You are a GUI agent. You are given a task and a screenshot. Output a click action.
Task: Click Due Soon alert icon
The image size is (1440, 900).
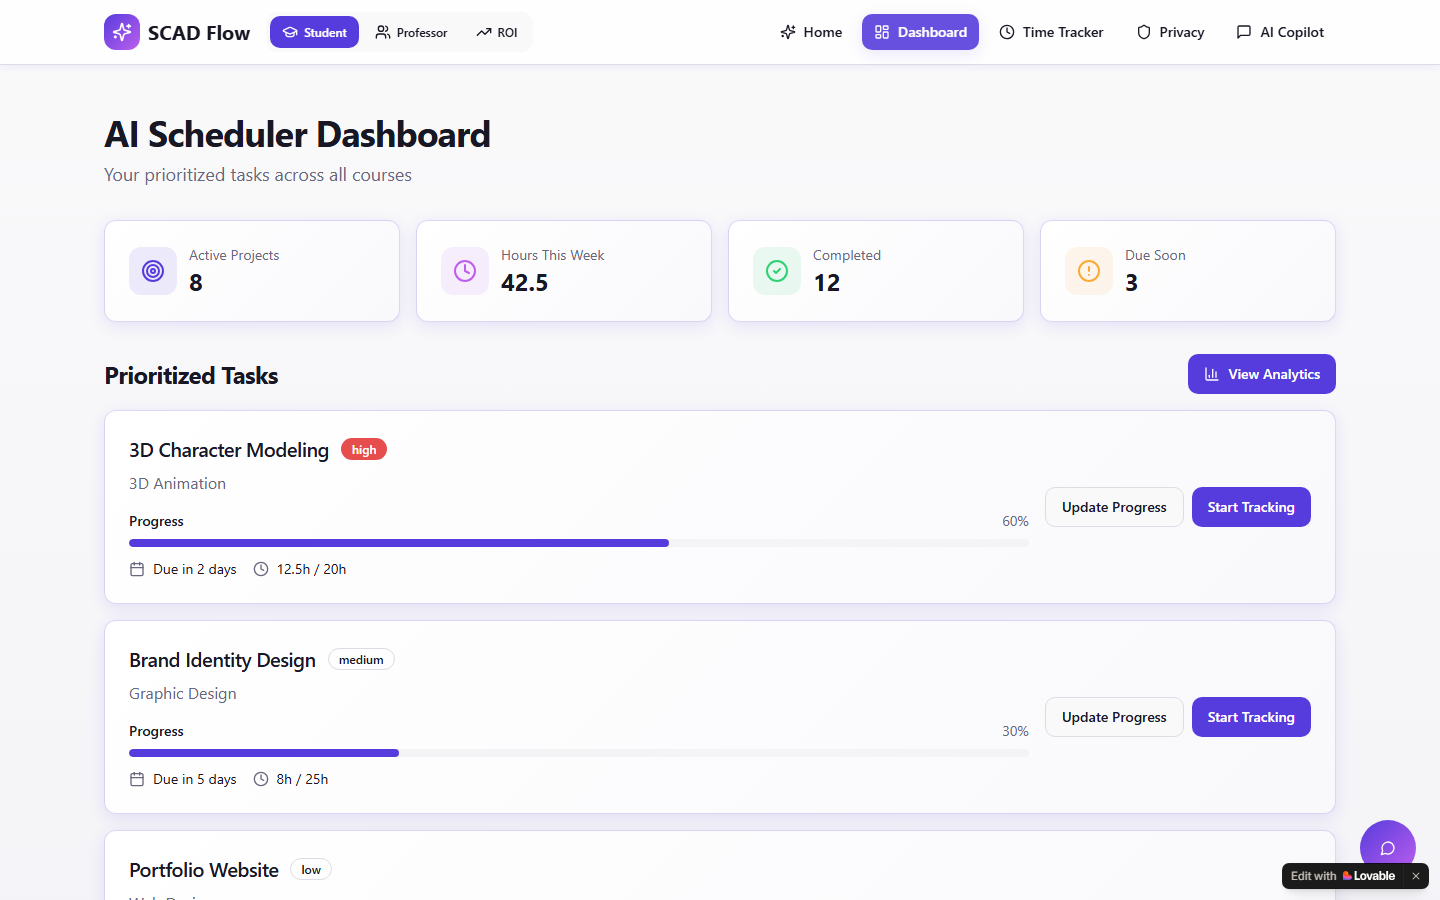coord(1089,271)
